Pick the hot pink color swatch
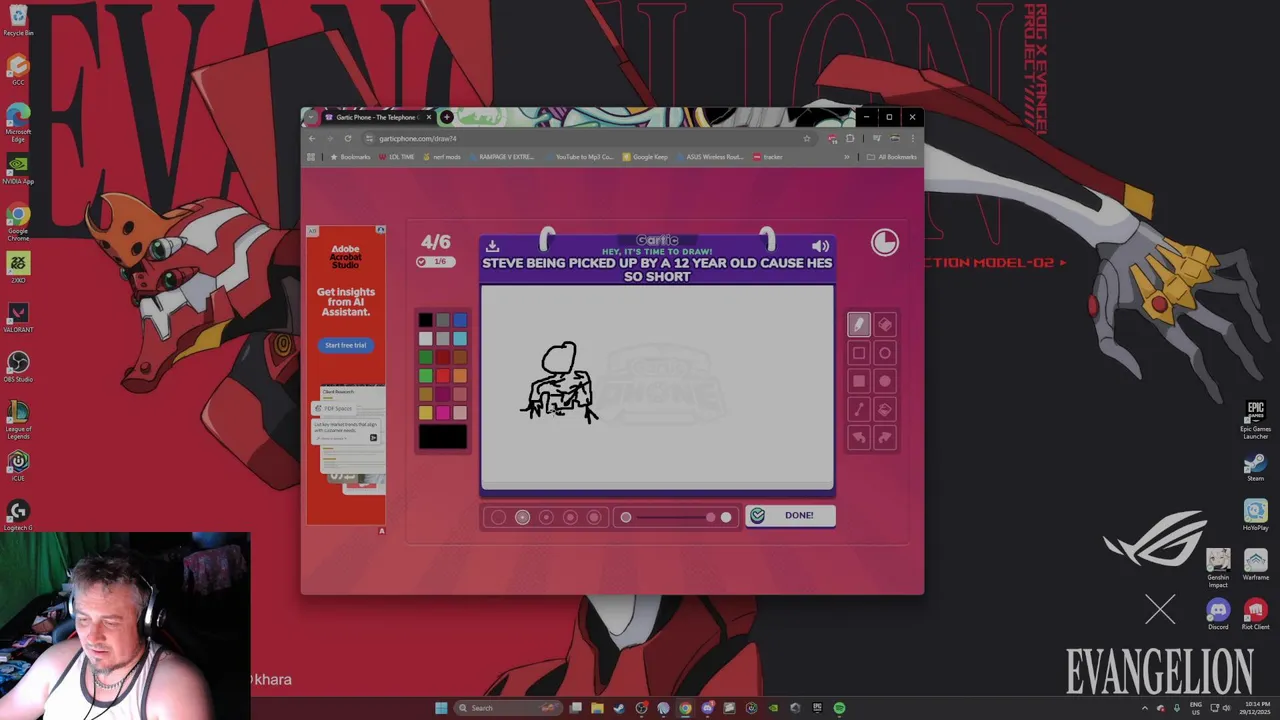 click(443, 413)
